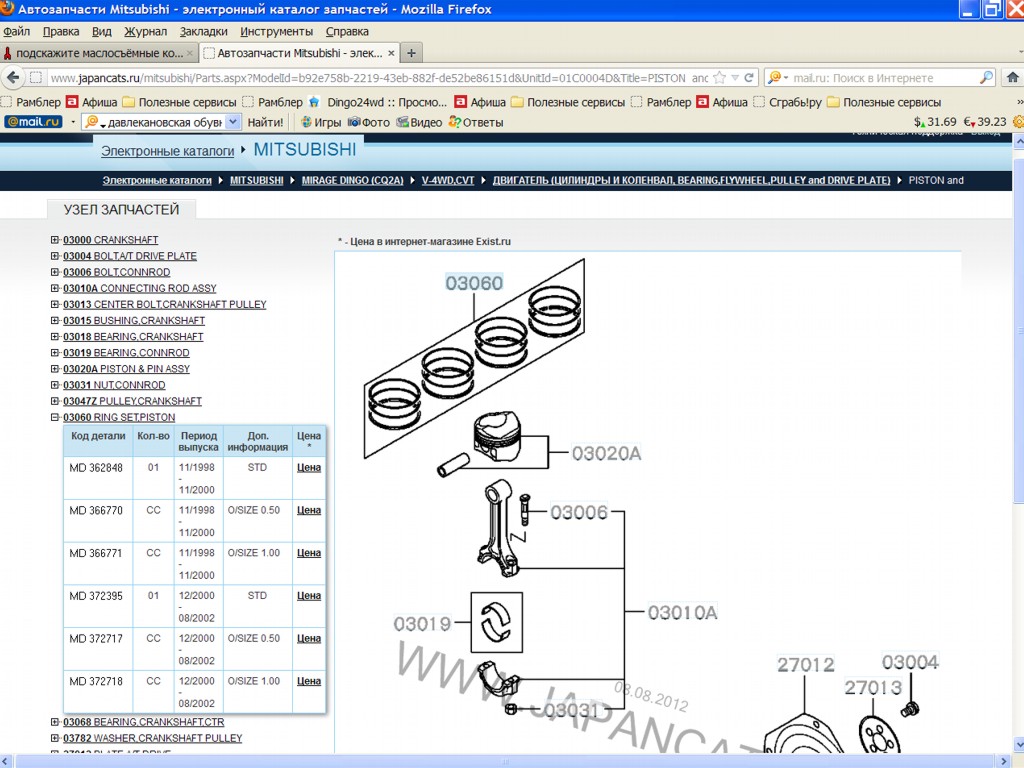Close the 'подскажите маслосъёмные' tab
Screen dimensions: 1024x768
pyautogui.click(x=189, y=53)
